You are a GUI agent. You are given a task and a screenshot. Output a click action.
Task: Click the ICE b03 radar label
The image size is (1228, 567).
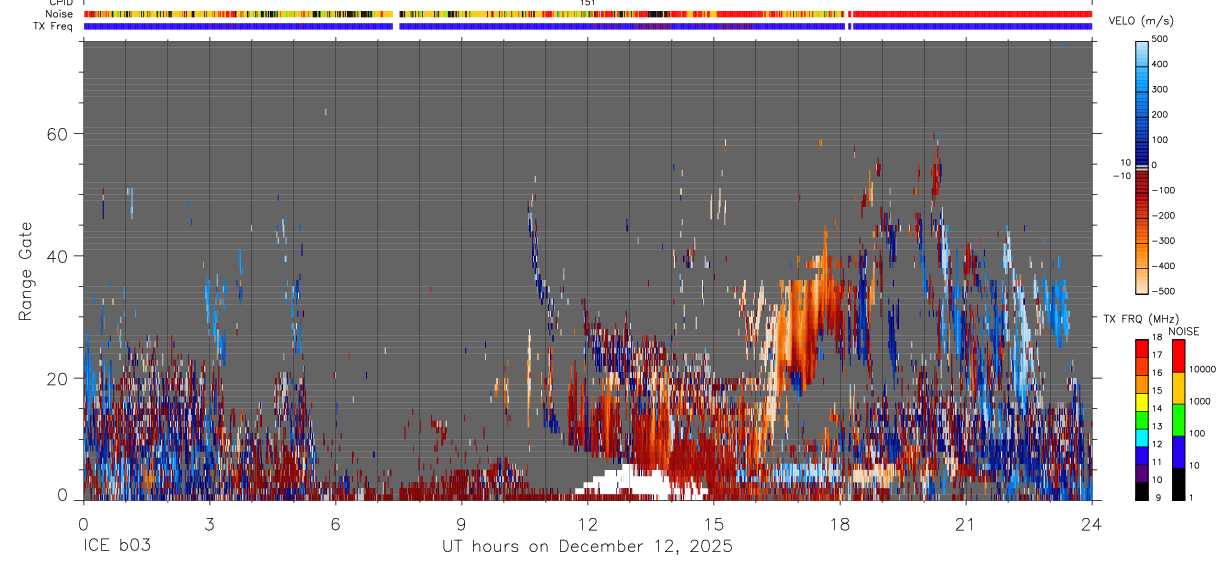click(117, 547)
